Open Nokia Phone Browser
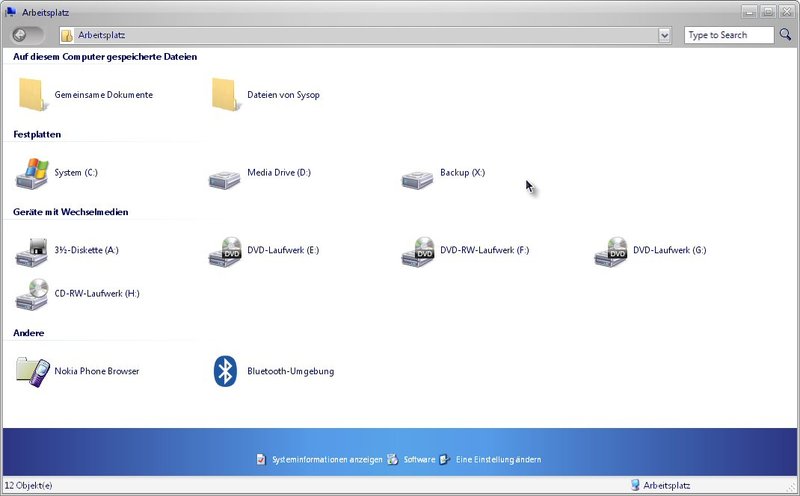 (x=32, y=371)
